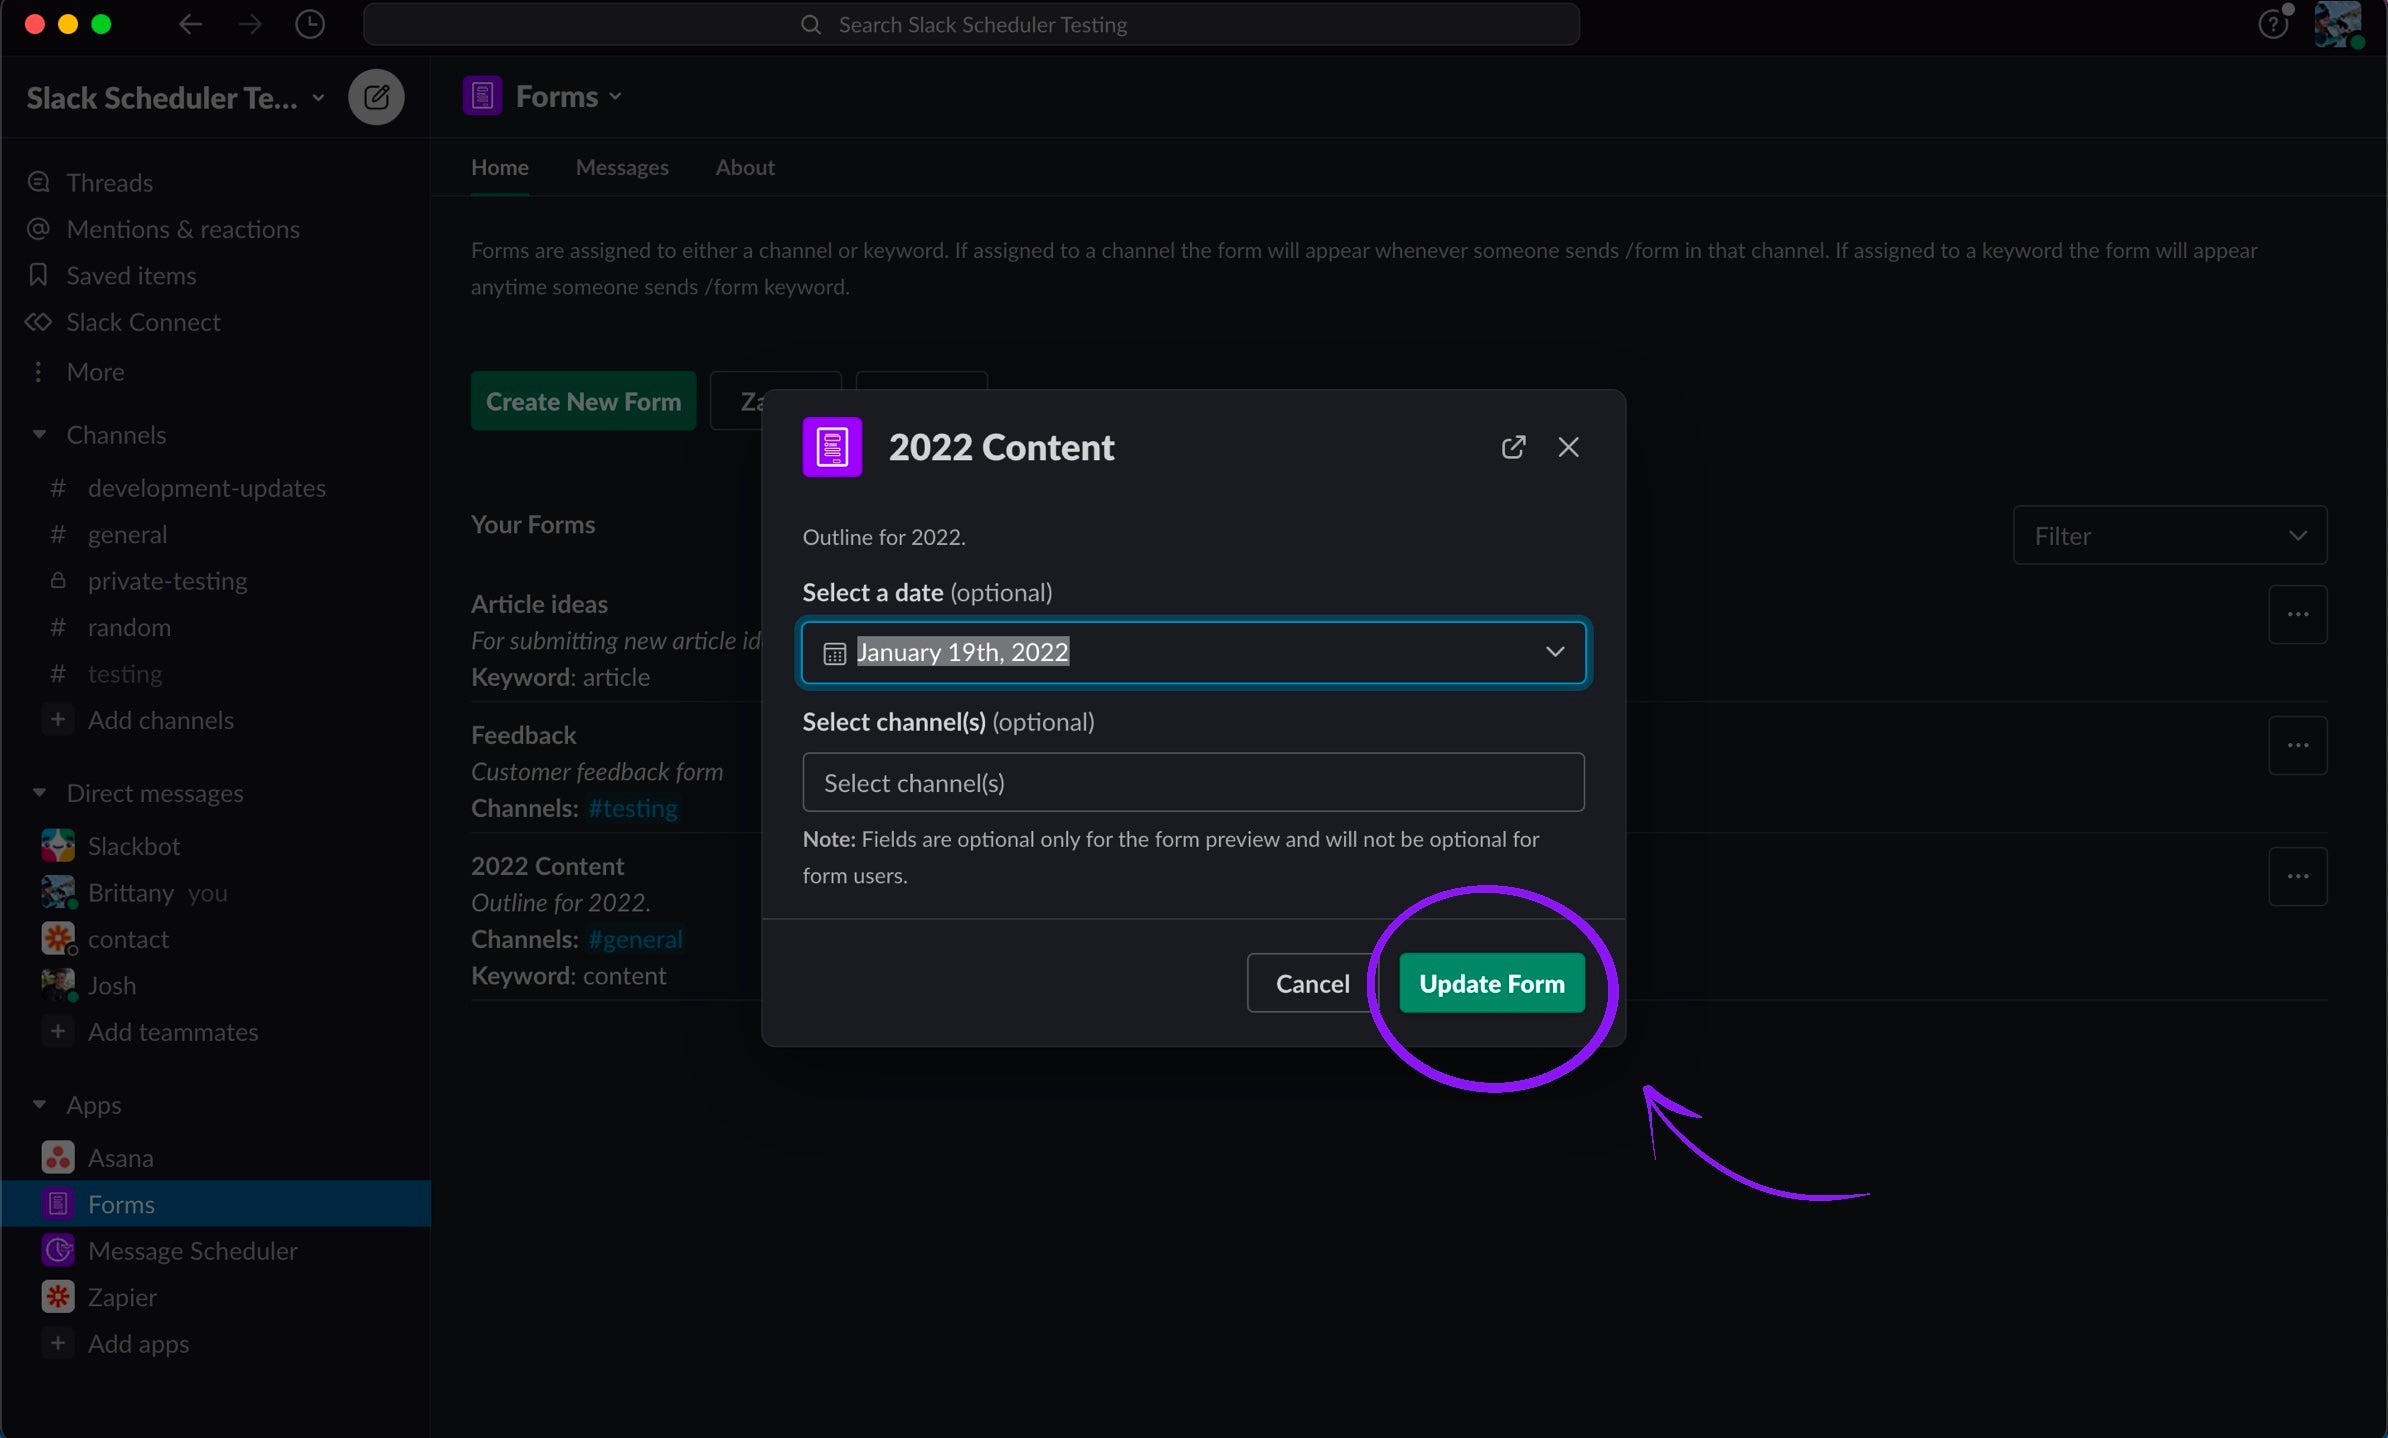Image resolution: width=2388 pixels, height=1438 pixels.
Task: Switch to the About tab
Action: (744, 167)
